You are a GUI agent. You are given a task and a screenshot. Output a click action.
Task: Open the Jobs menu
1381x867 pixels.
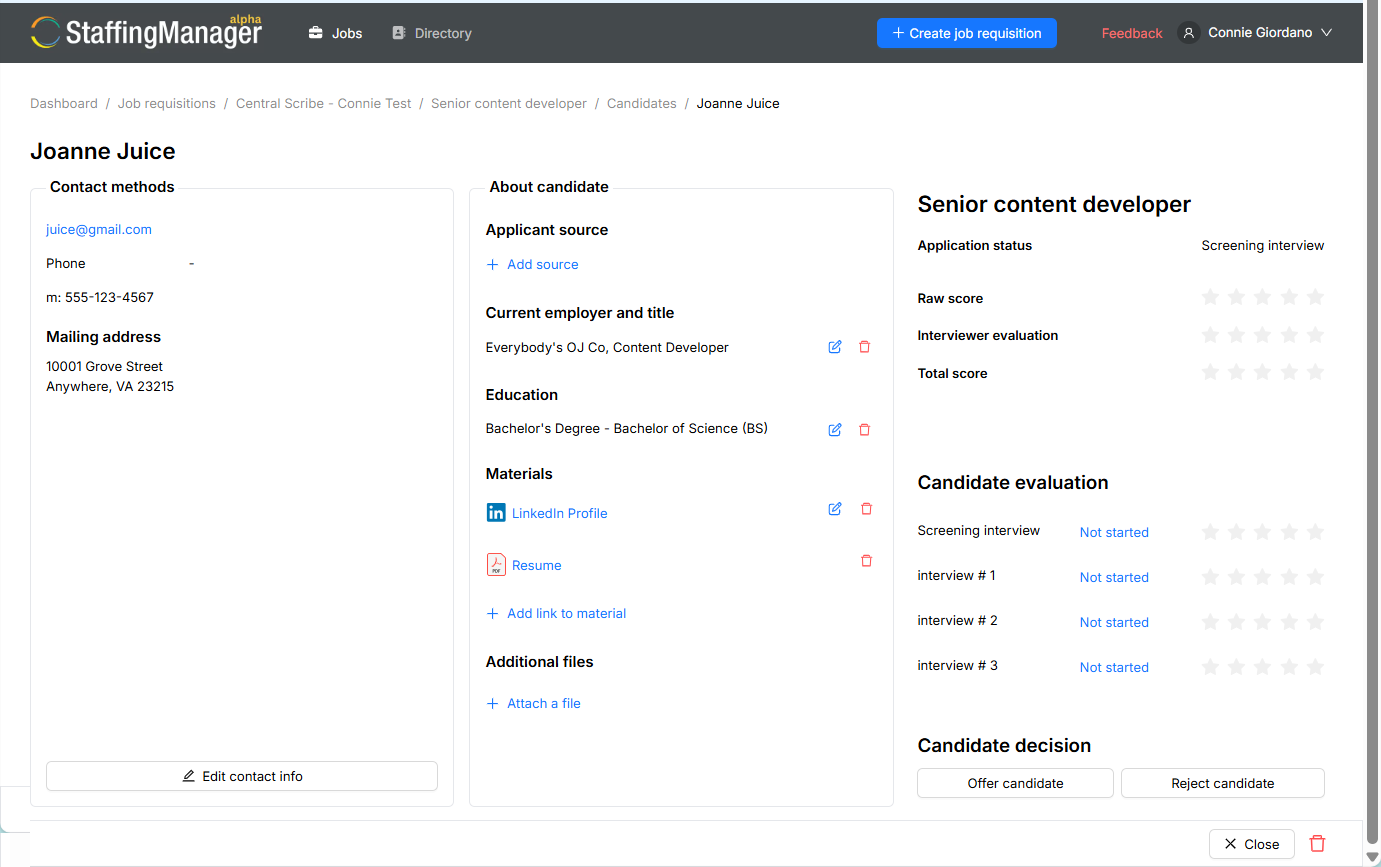click(x=335, y=33)
